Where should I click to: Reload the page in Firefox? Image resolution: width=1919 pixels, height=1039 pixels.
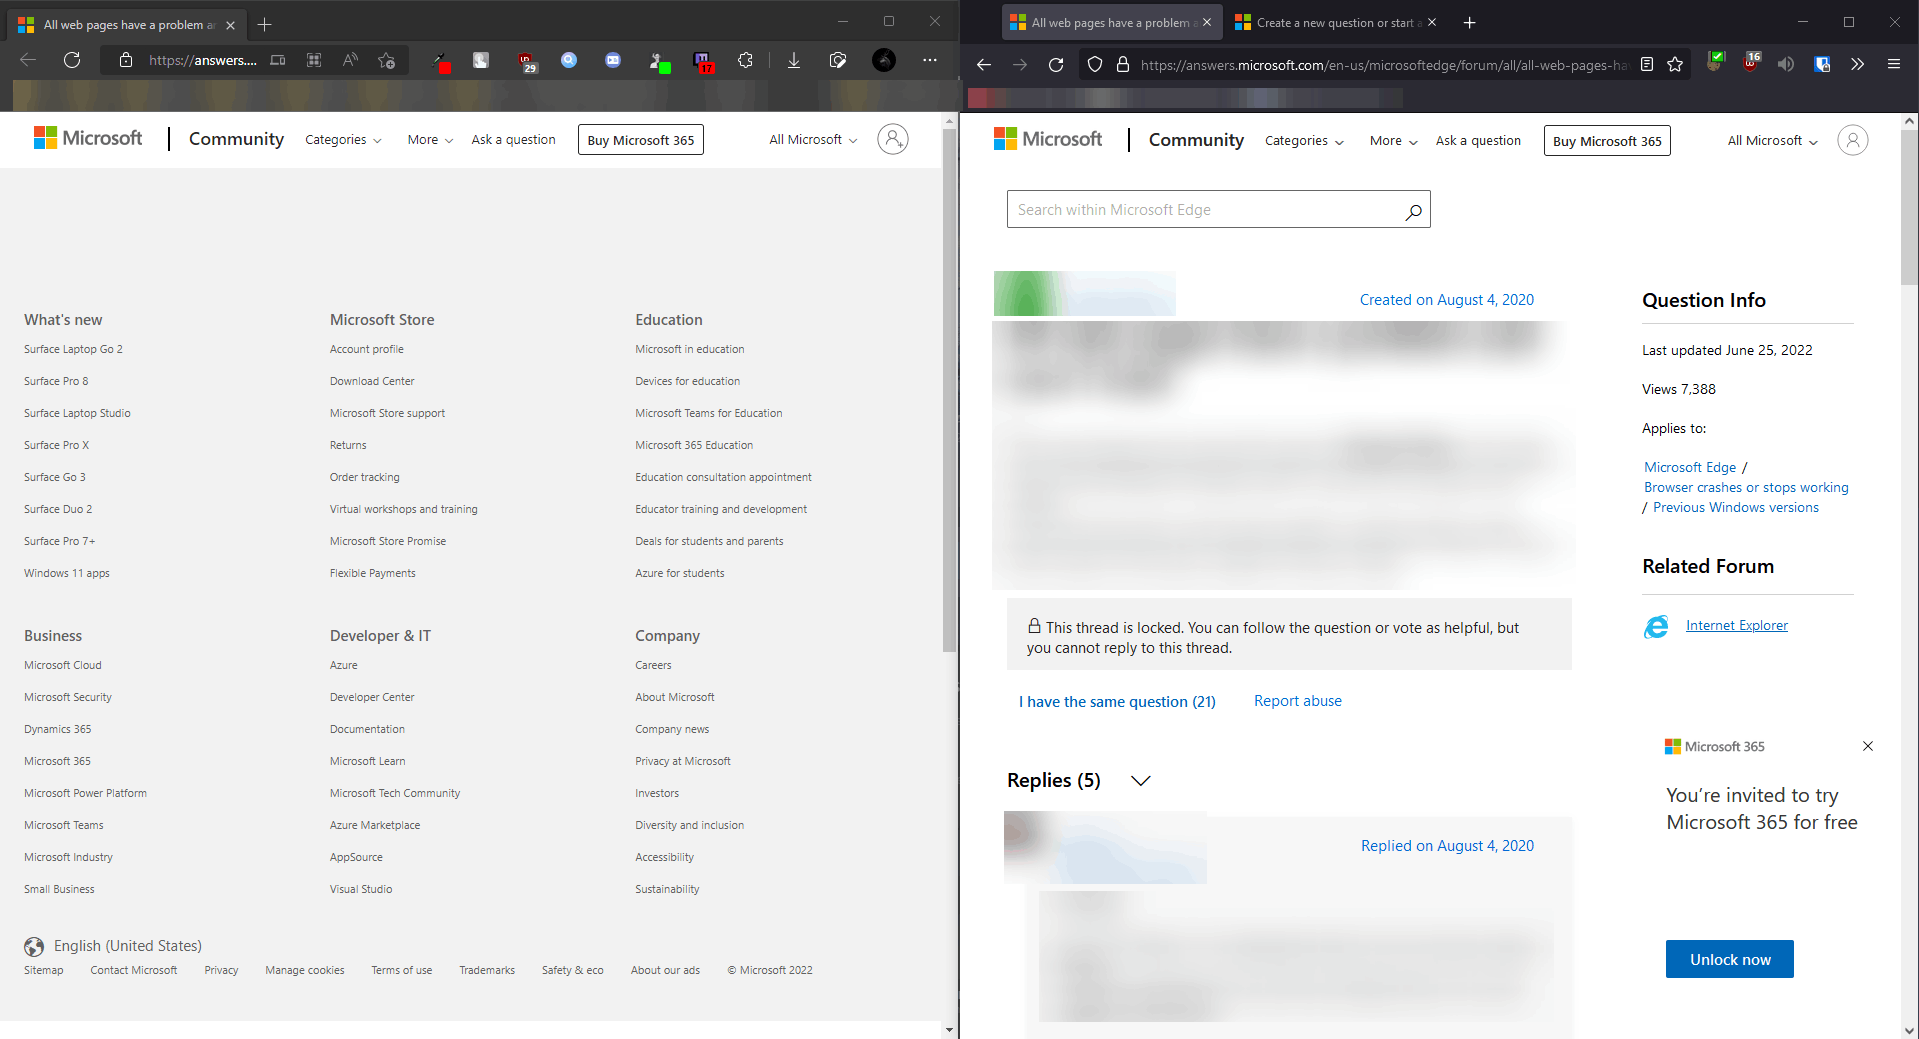[x=1056, y=64]
